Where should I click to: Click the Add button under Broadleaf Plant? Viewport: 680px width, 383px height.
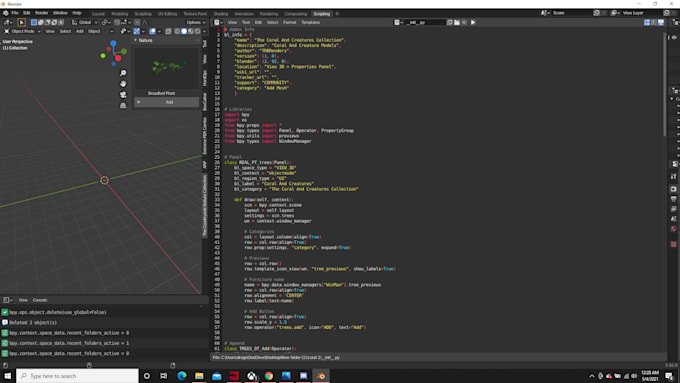click(167, 102)
